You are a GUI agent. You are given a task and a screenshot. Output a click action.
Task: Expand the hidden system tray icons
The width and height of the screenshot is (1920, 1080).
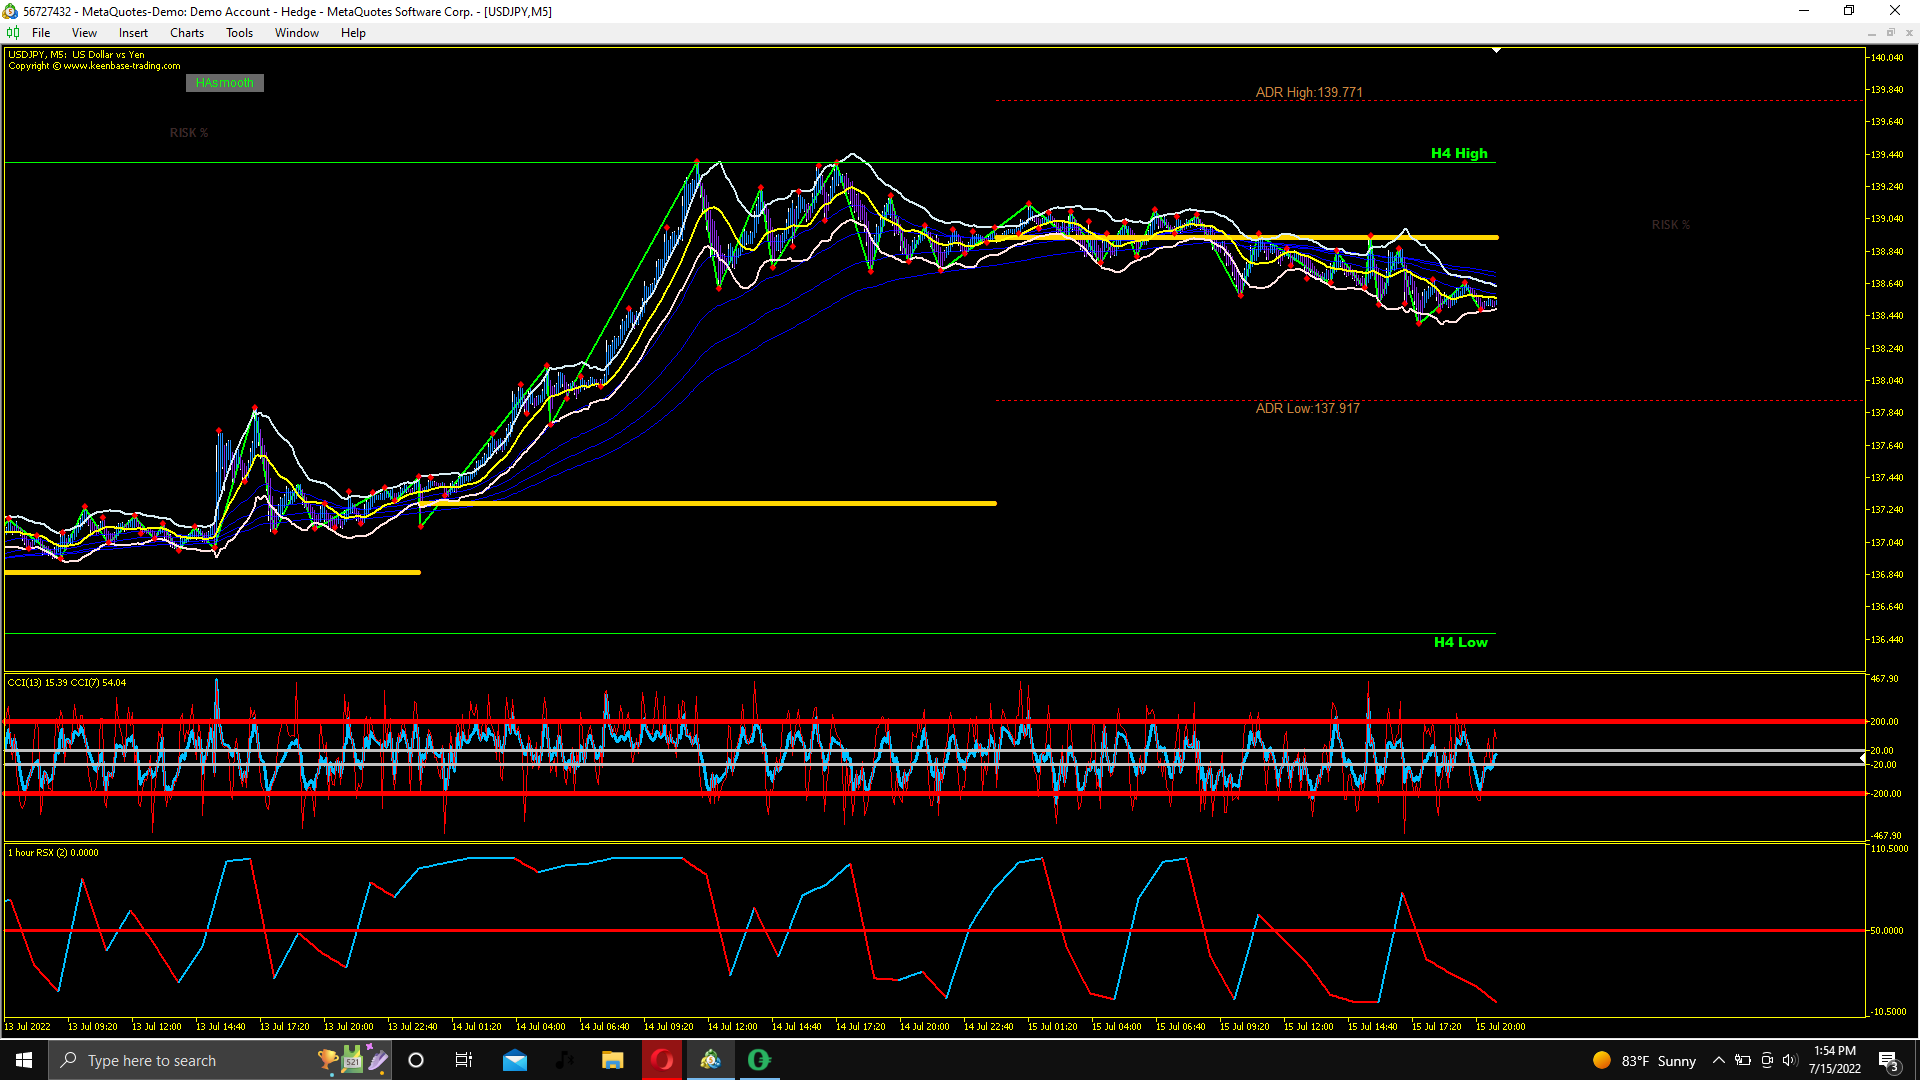click(1718, 1060)
